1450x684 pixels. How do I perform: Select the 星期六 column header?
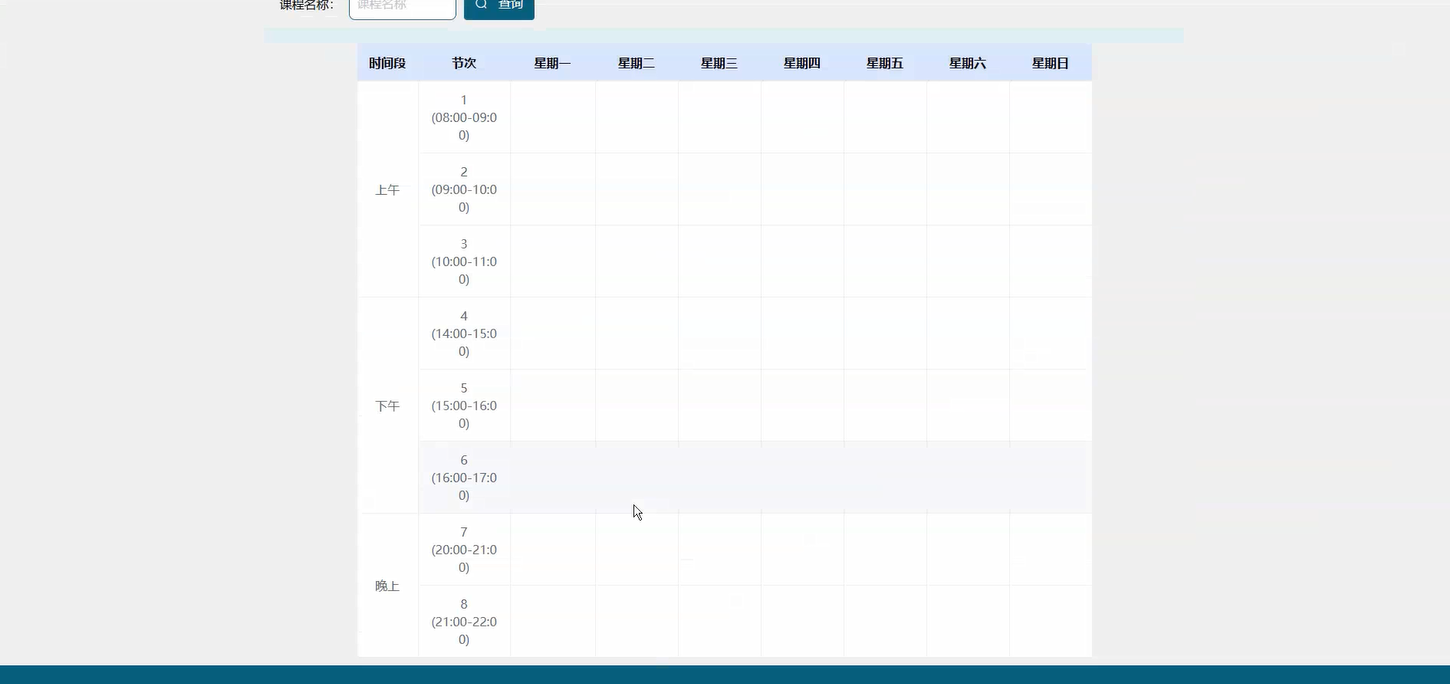[x=968, y=63]
